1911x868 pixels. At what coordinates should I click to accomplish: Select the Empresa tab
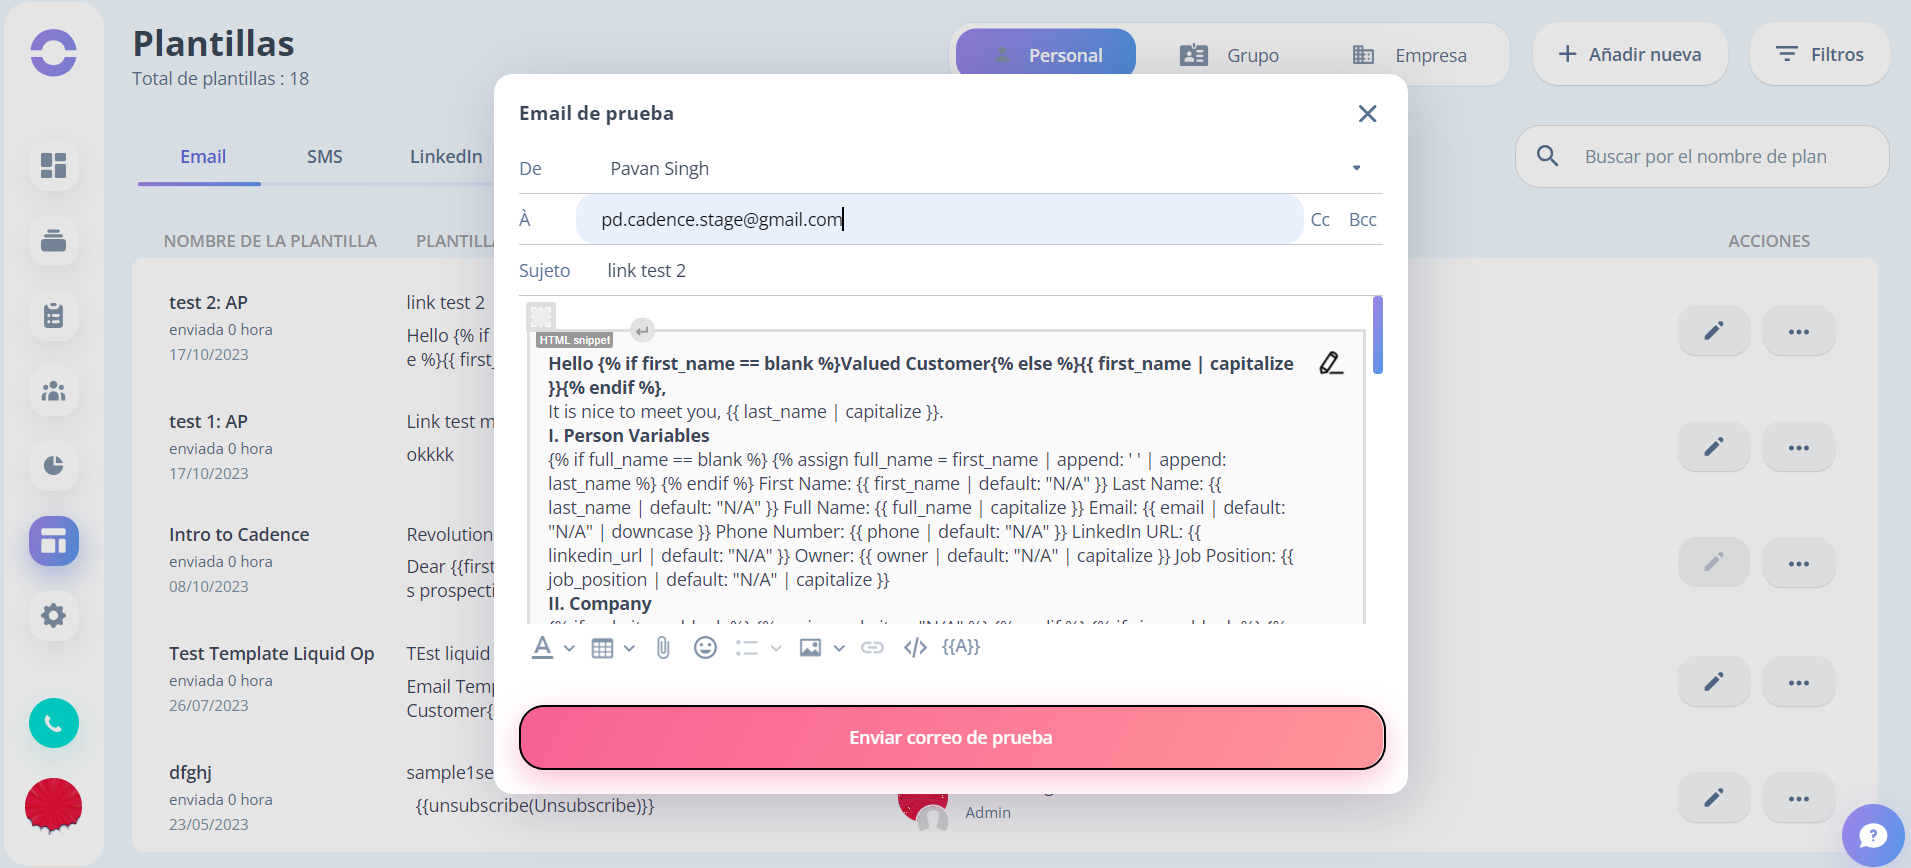tap(1410, 55)
